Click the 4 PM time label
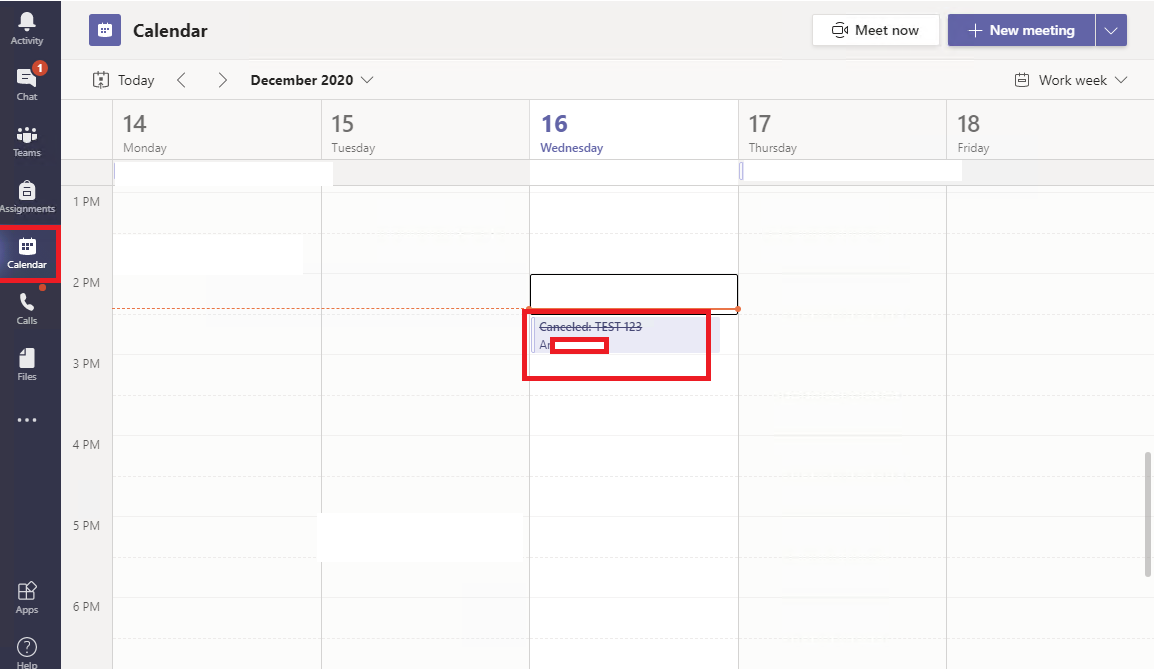The image size is (1161, 669). click(87, 445)
